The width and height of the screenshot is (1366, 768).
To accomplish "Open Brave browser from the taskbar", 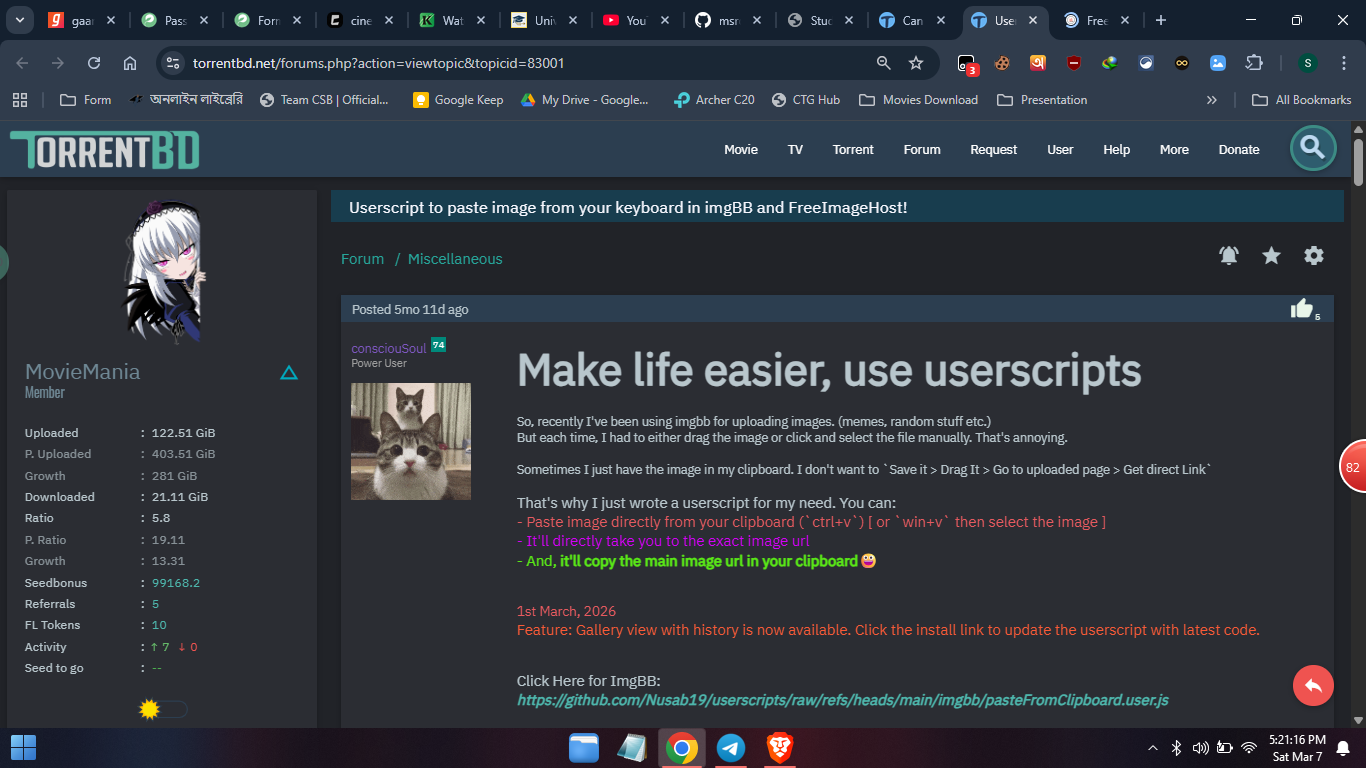I will (780, 748).
